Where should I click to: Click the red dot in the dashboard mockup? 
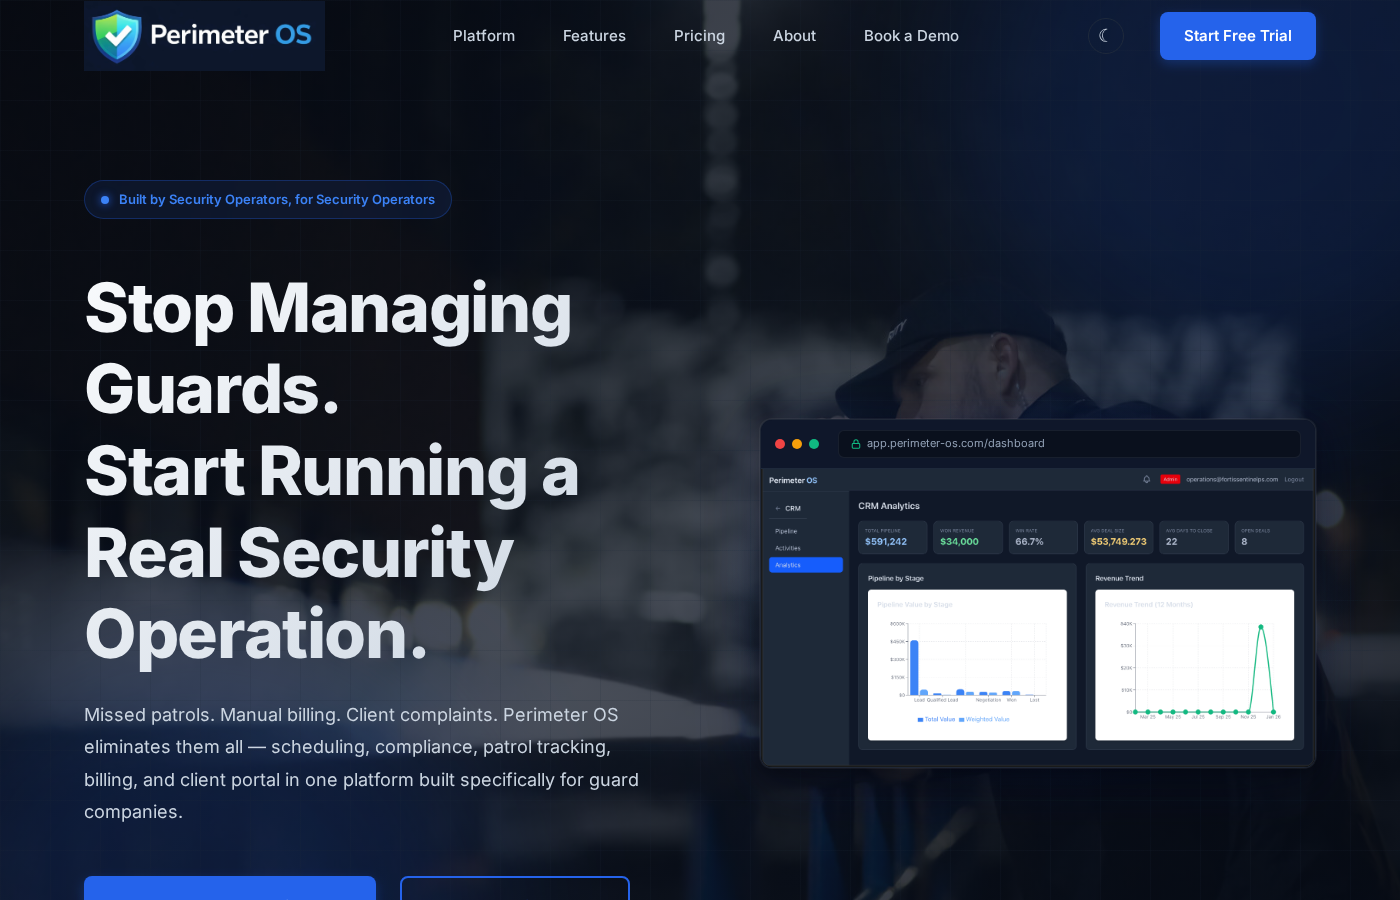click(780, 444)
